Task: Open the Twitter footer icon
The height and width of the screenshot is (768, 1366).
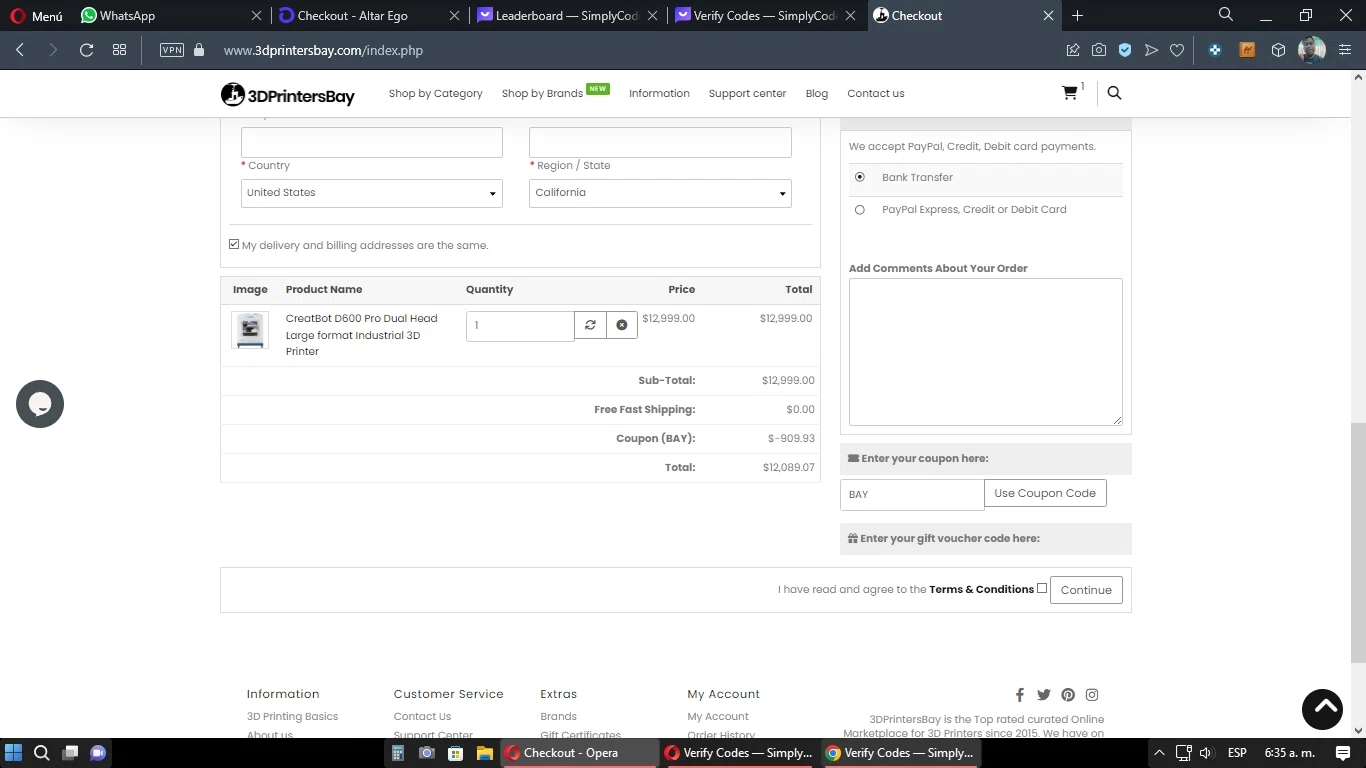Action: point(1044,695)
